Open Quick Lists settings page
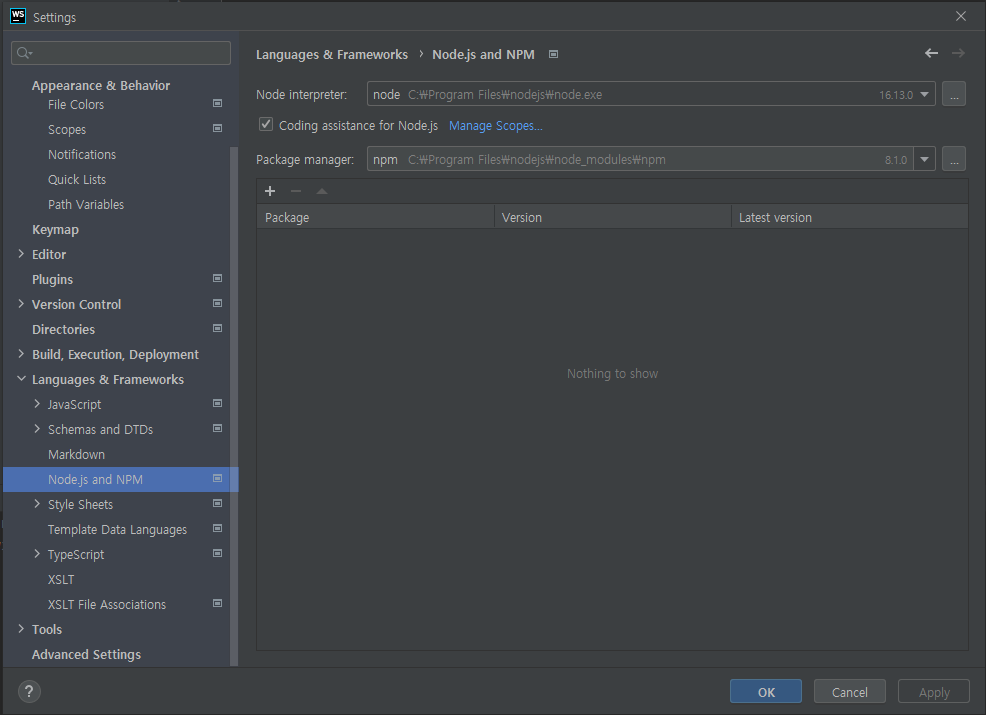The width and height of the screenshot is (986, 715). [77, 180]
